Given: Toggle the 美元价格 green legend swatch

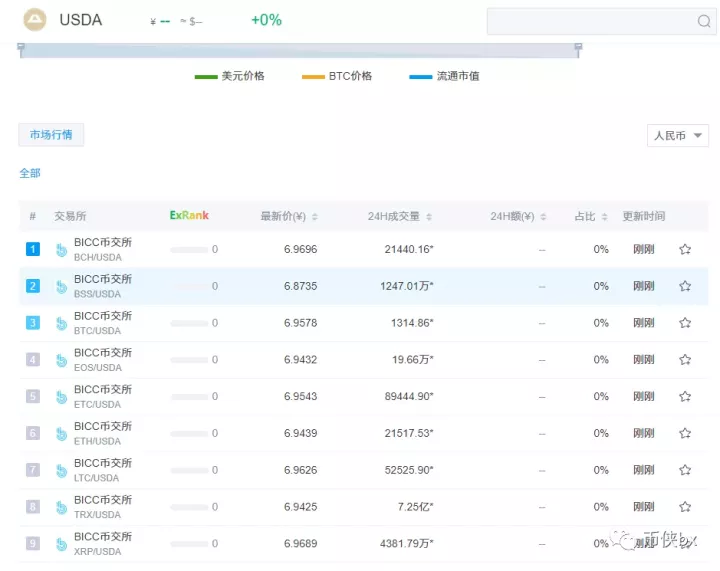Looking at the screenshot, I should (206, 77).
